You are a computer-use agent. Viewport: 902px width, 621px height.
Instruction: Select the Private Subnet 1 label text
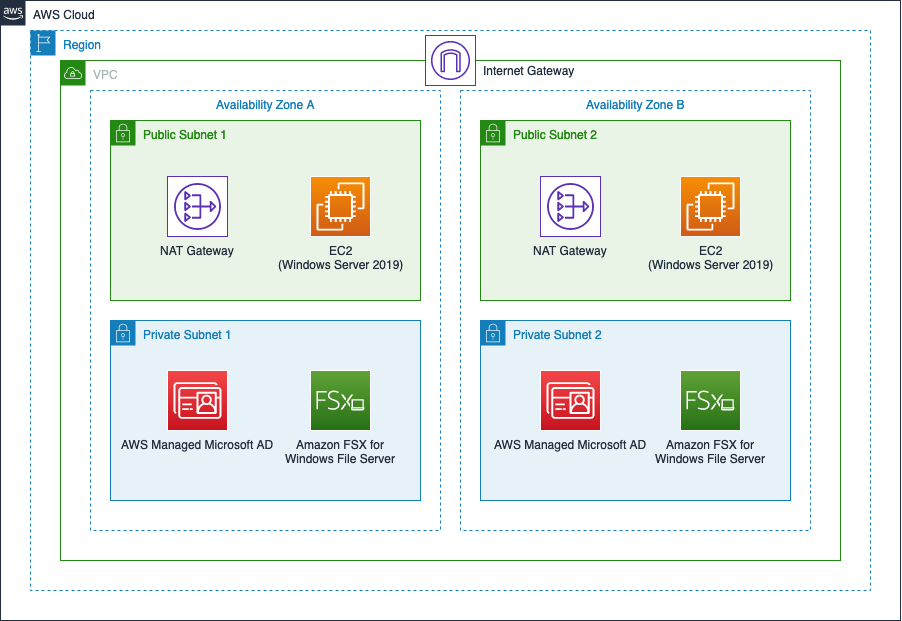pos(187,335)
